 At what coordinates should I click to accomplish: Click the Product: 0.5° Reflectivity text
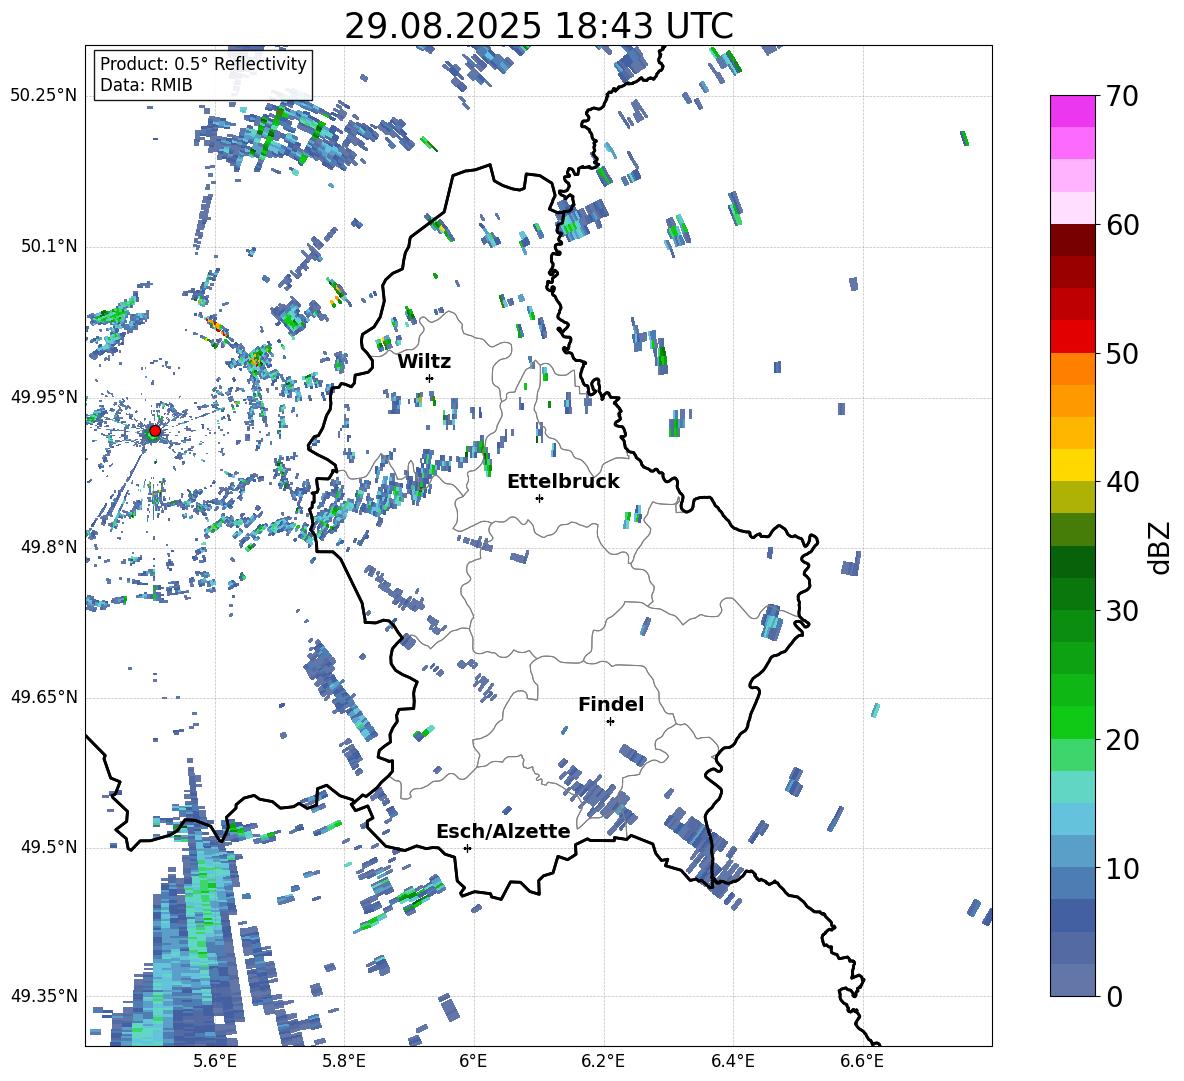pyautogui.click(x=203, y=63)
